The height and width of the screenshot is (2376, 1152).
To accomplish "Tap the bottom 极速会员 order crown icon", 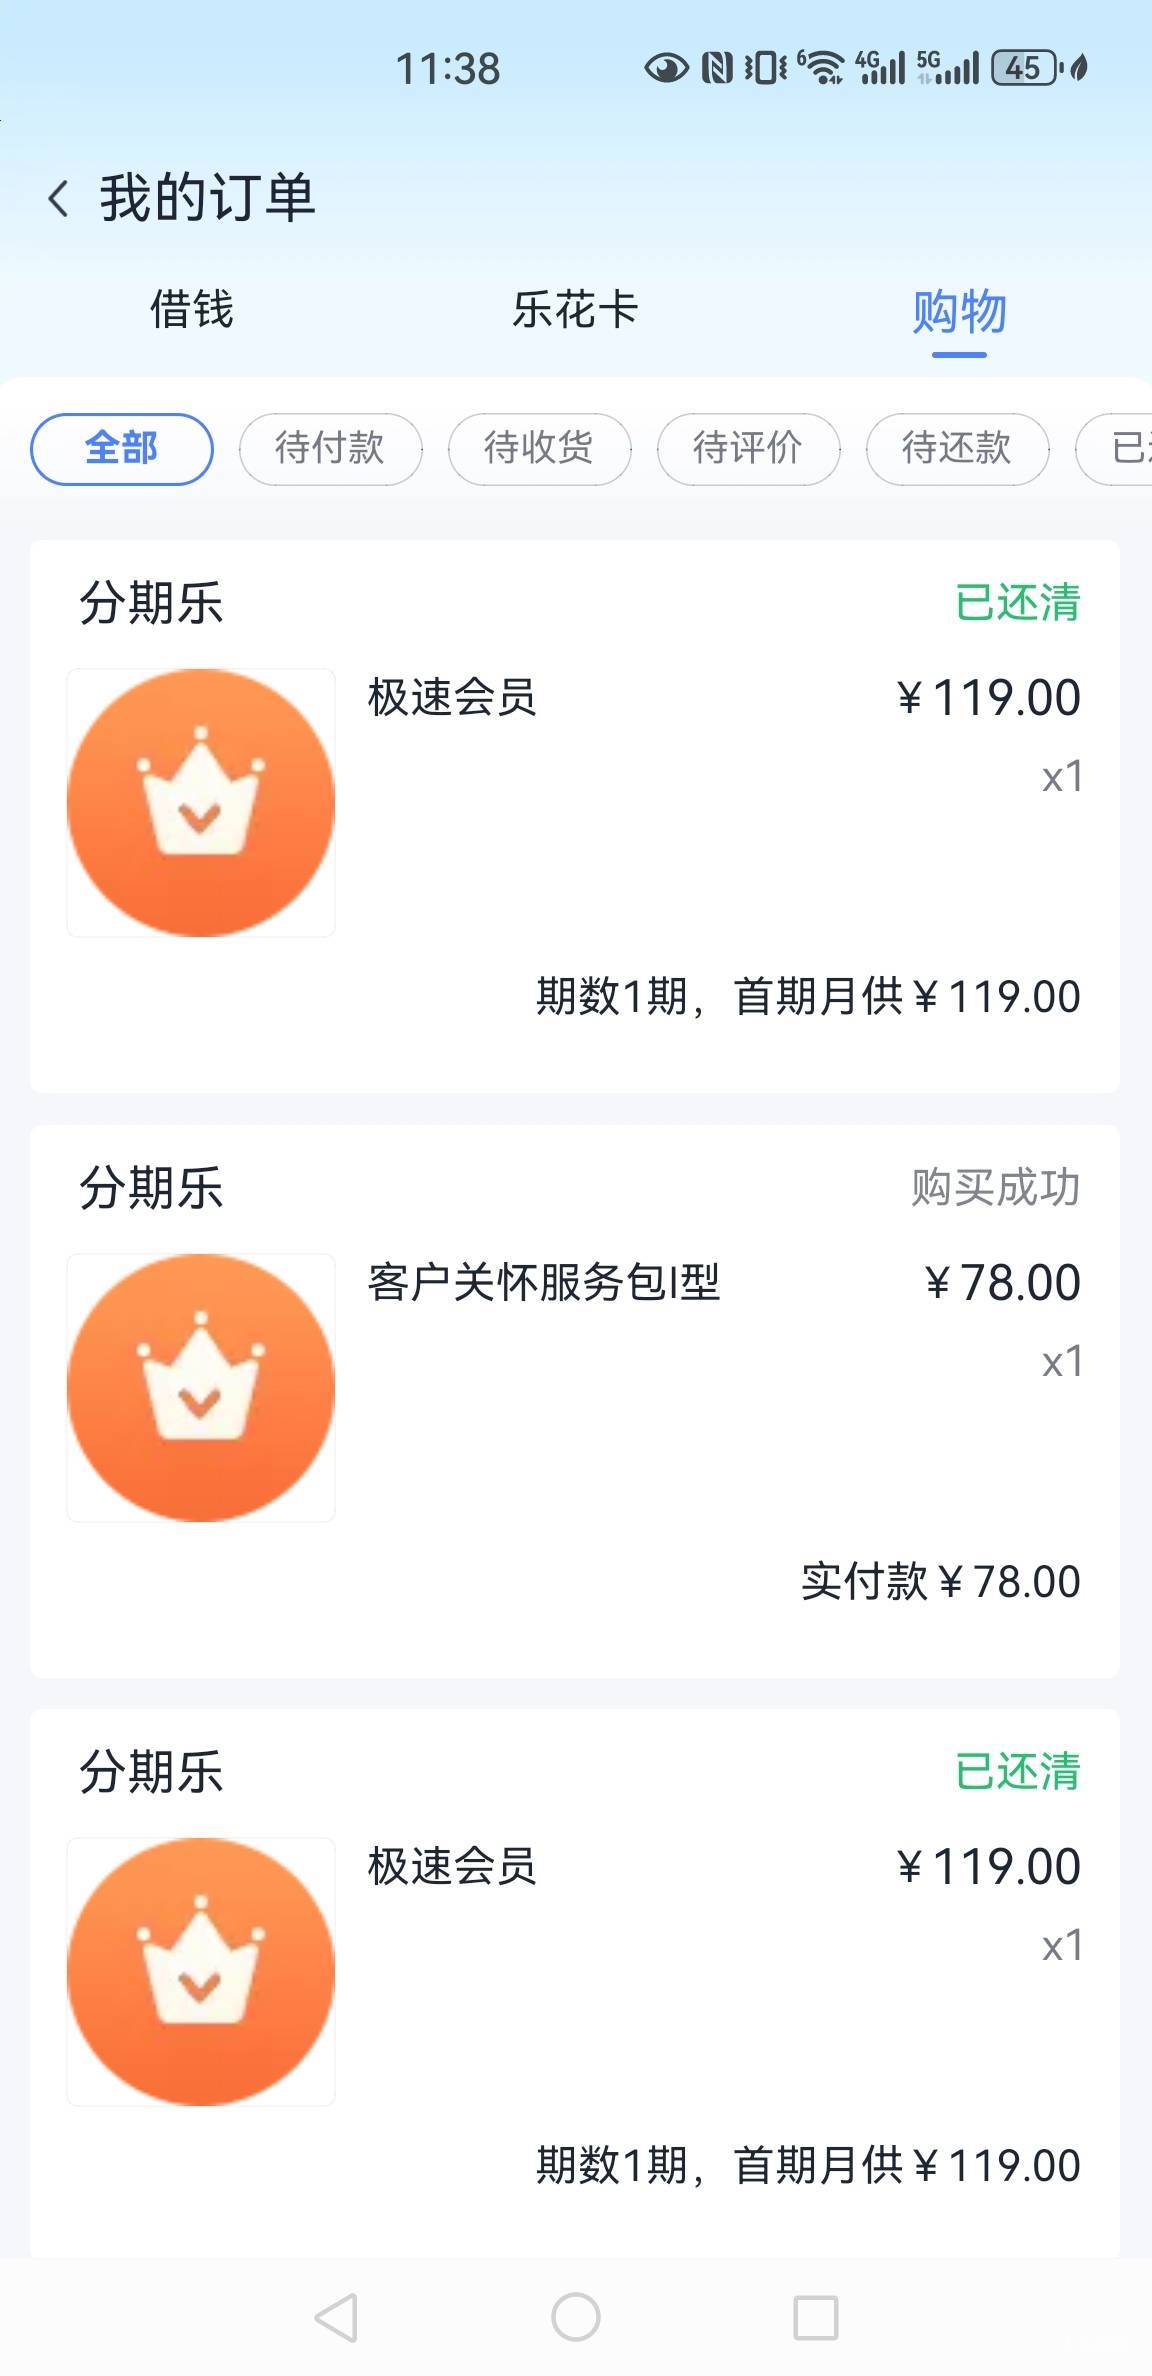I will click(201, 1971).
